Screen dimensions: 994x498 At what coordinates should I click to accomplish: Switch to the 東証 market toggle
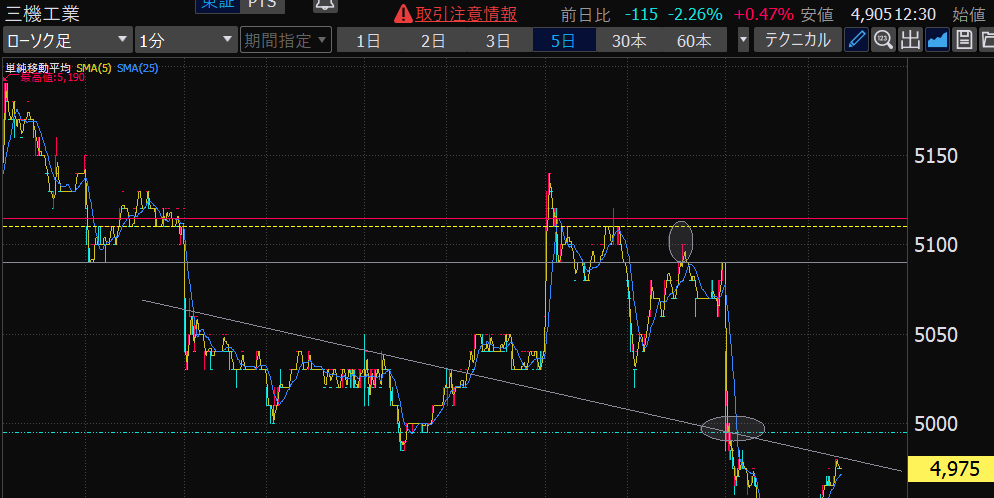(x=216, y=5)
